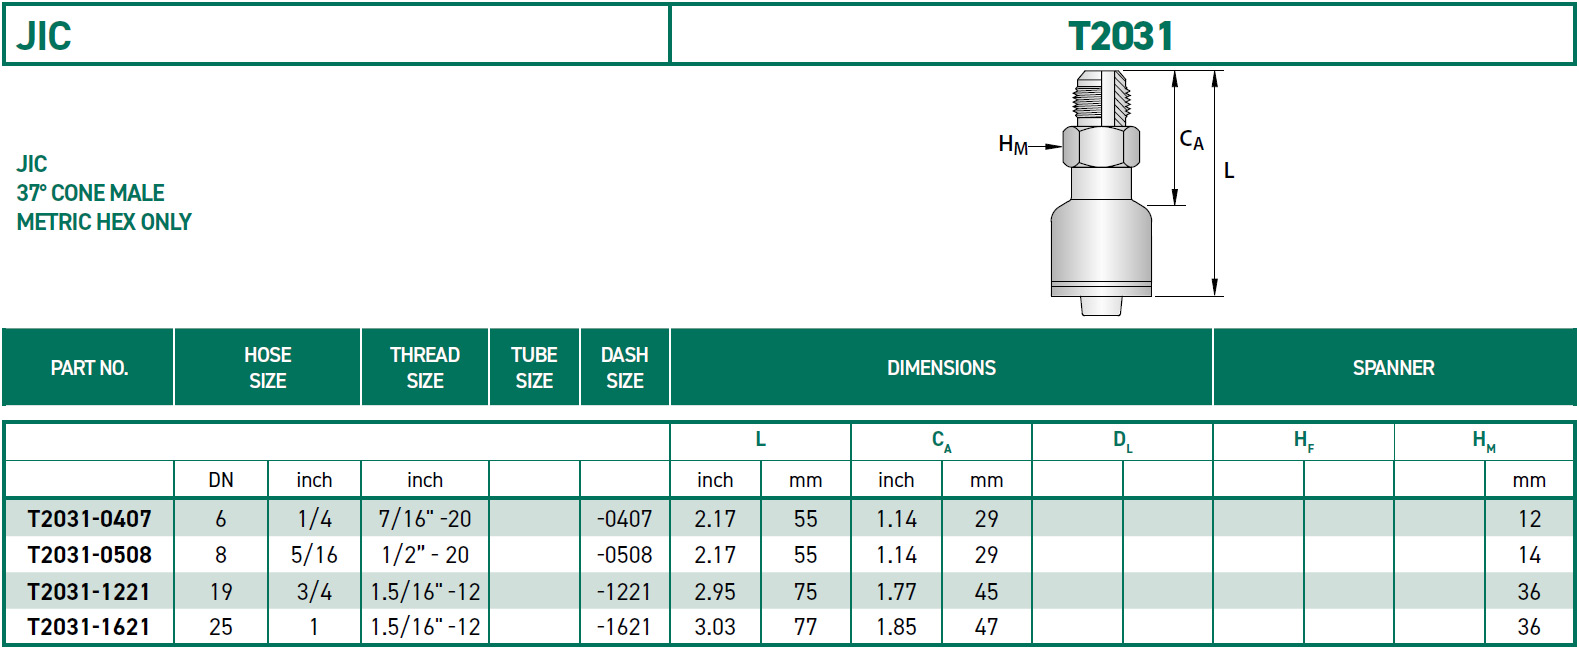Click HM spanner value in T2031-1621 row
This screenshot has width=1579, height=650.
click(x=1529, y=627)
